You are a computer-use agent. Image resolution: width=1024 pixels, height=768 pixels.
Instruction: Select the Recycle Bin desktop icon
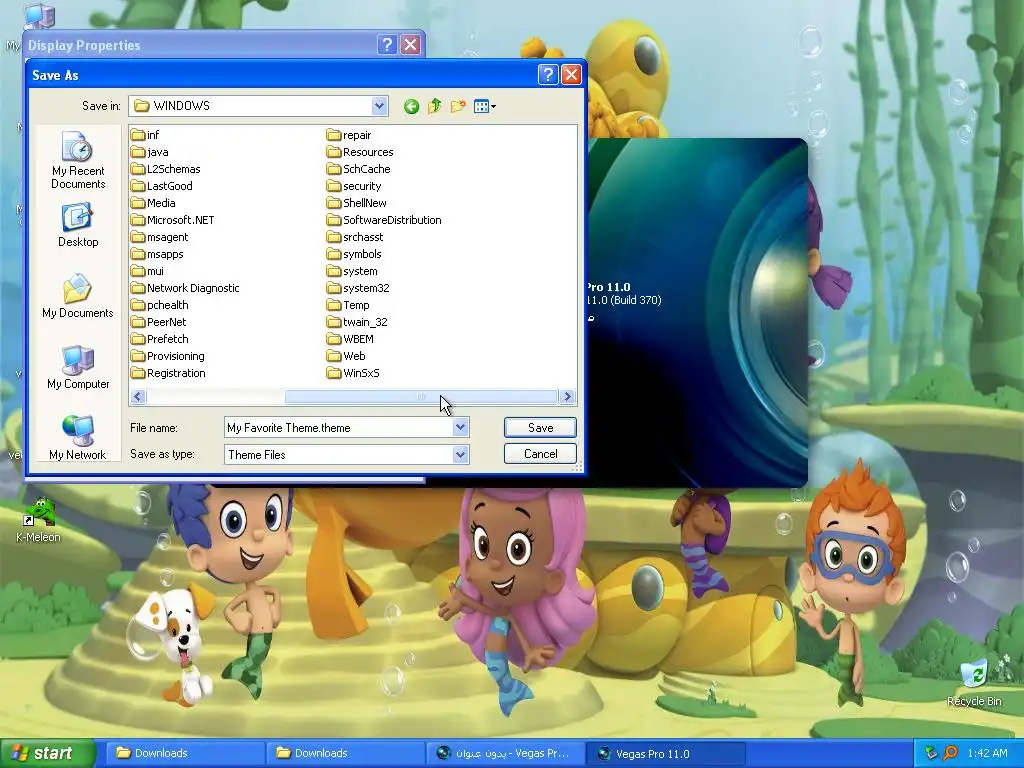[x=974, y=683]
